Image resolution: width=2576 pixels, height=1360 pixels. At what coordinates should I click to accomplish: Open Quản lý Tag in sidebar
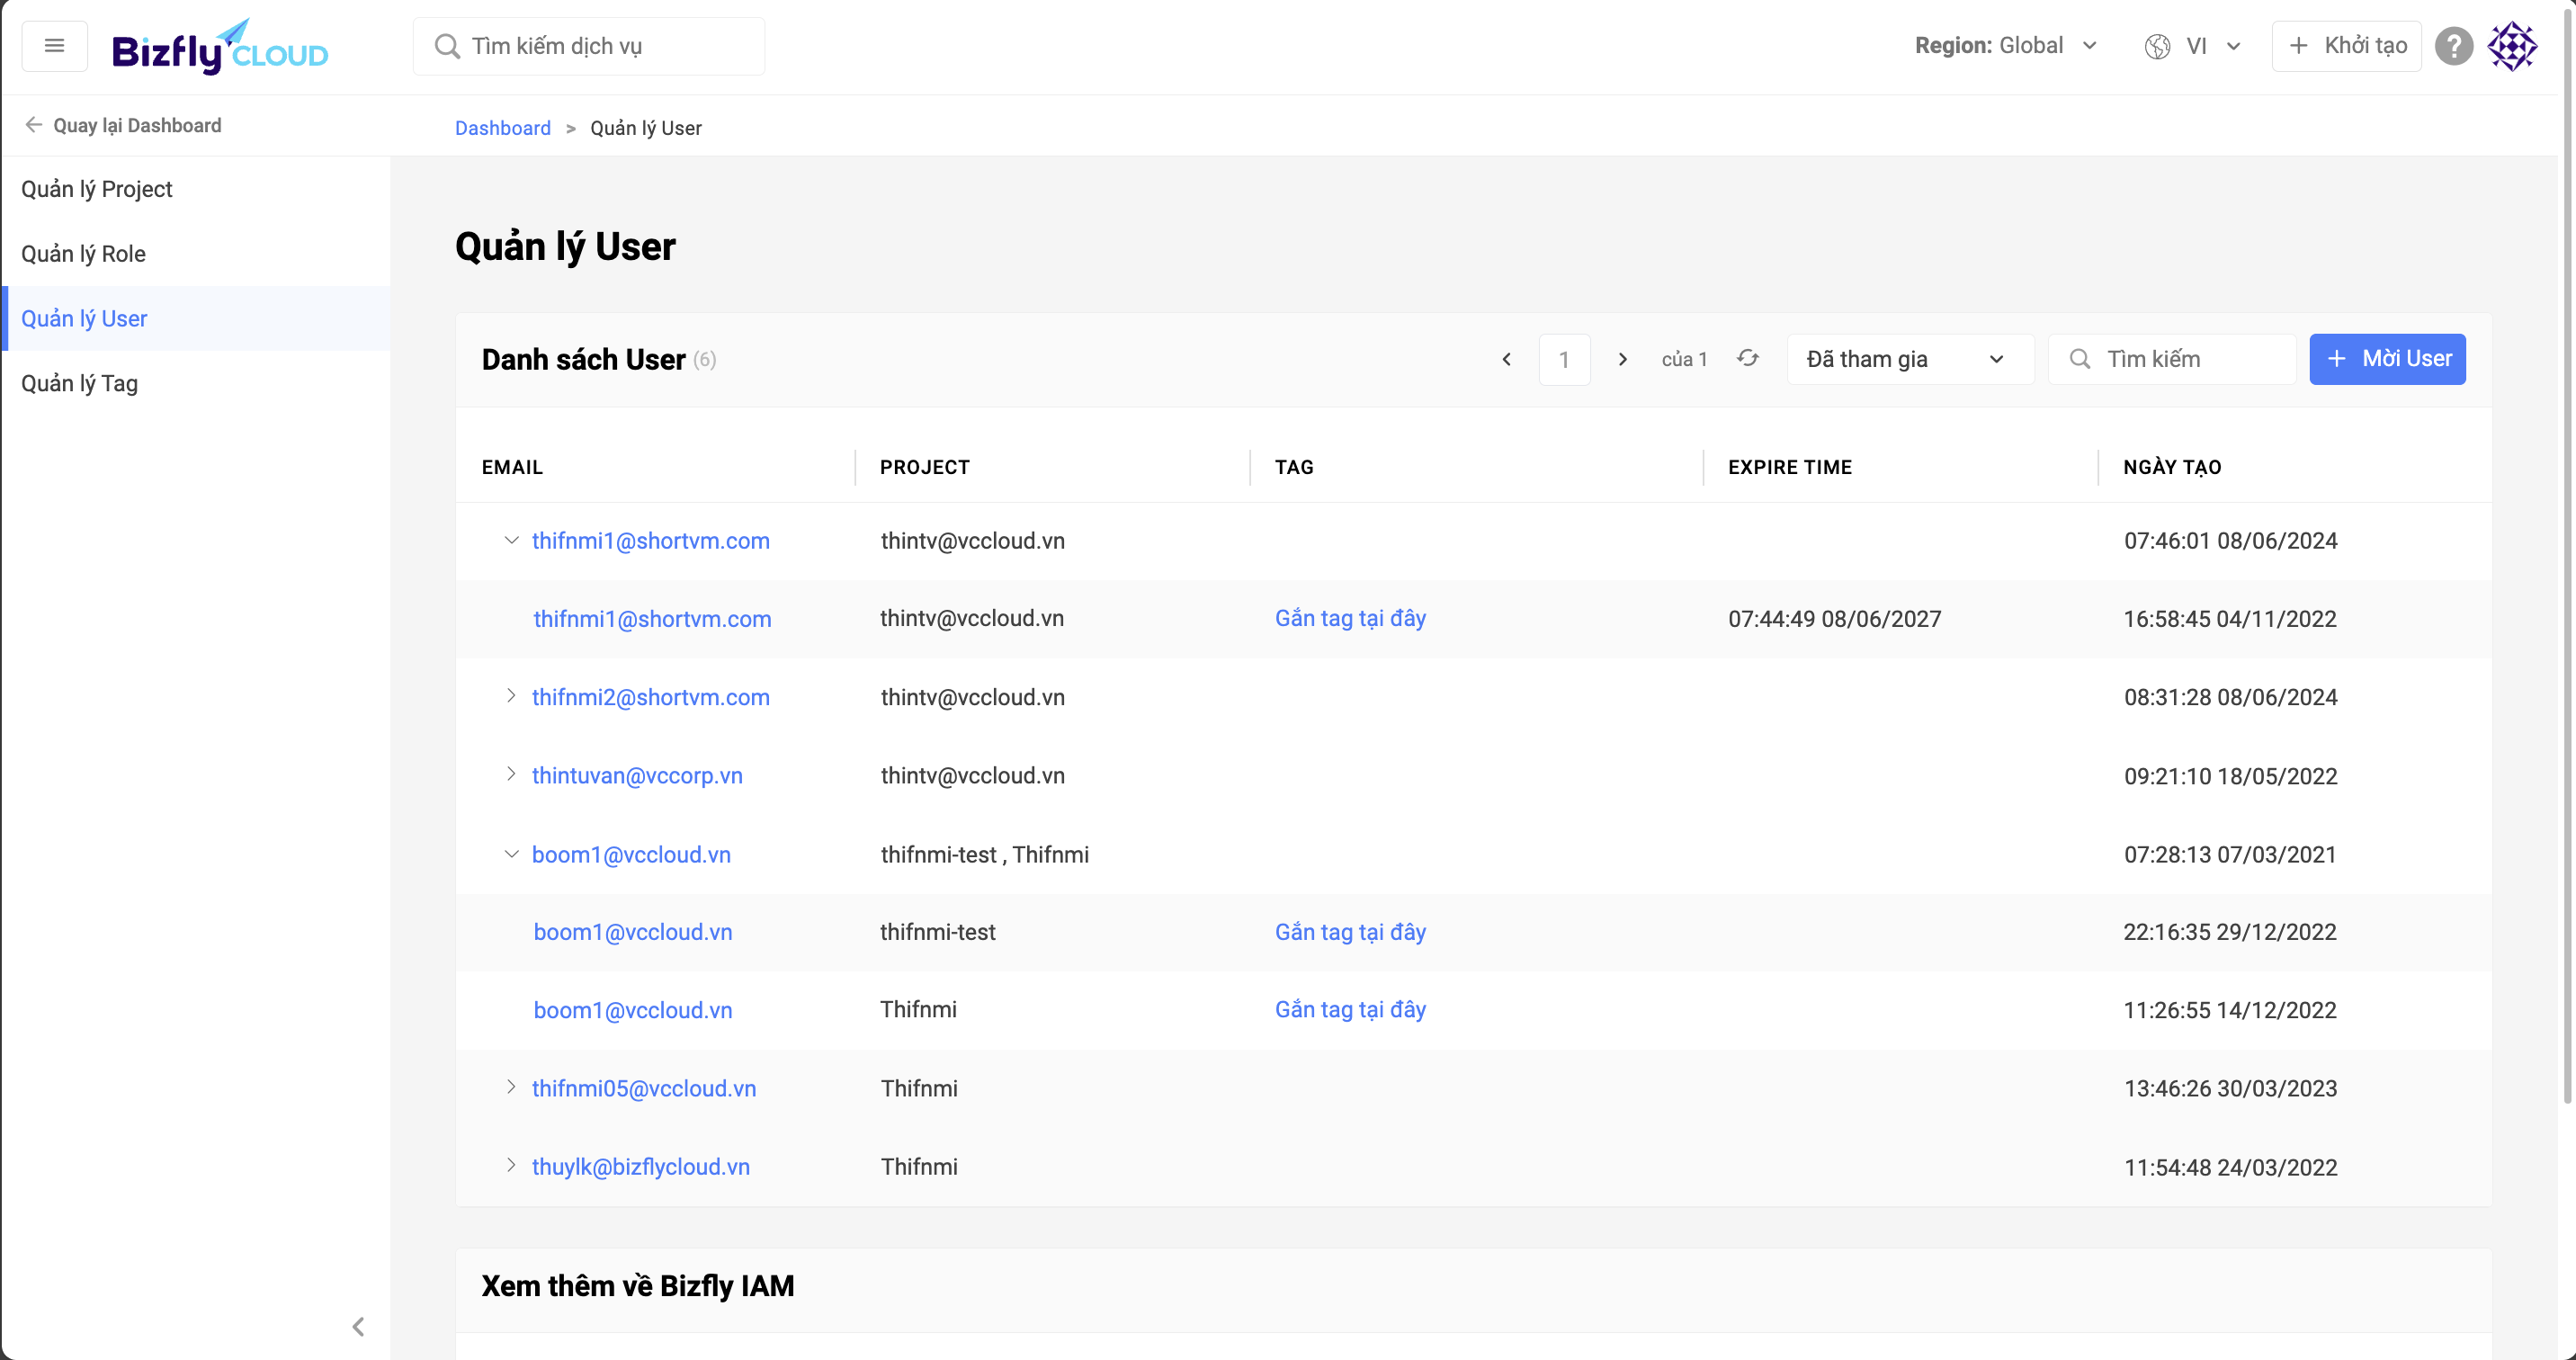tap(79, 383)
